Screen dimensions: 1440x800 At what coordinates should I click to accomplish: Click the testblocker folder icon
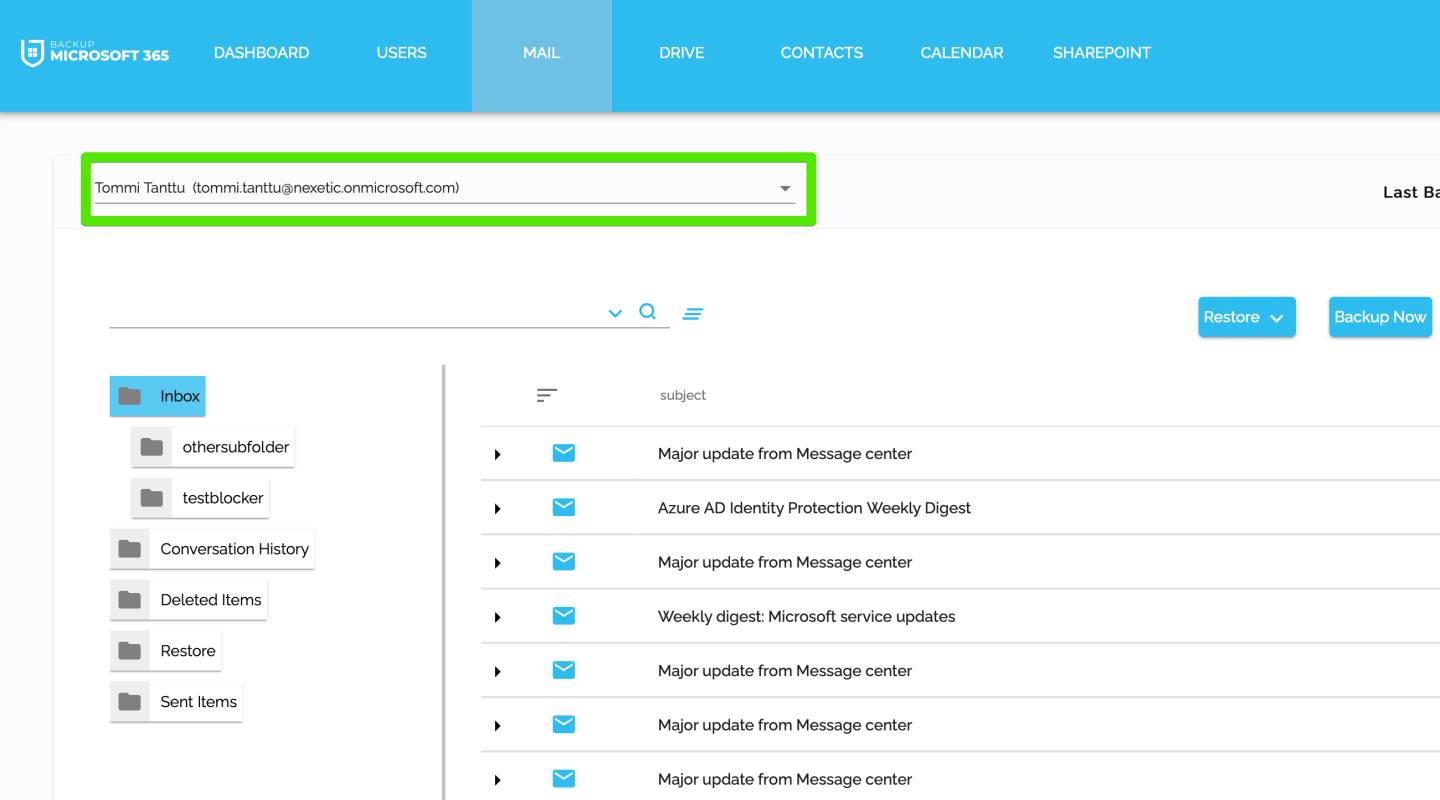coord(152,498)
